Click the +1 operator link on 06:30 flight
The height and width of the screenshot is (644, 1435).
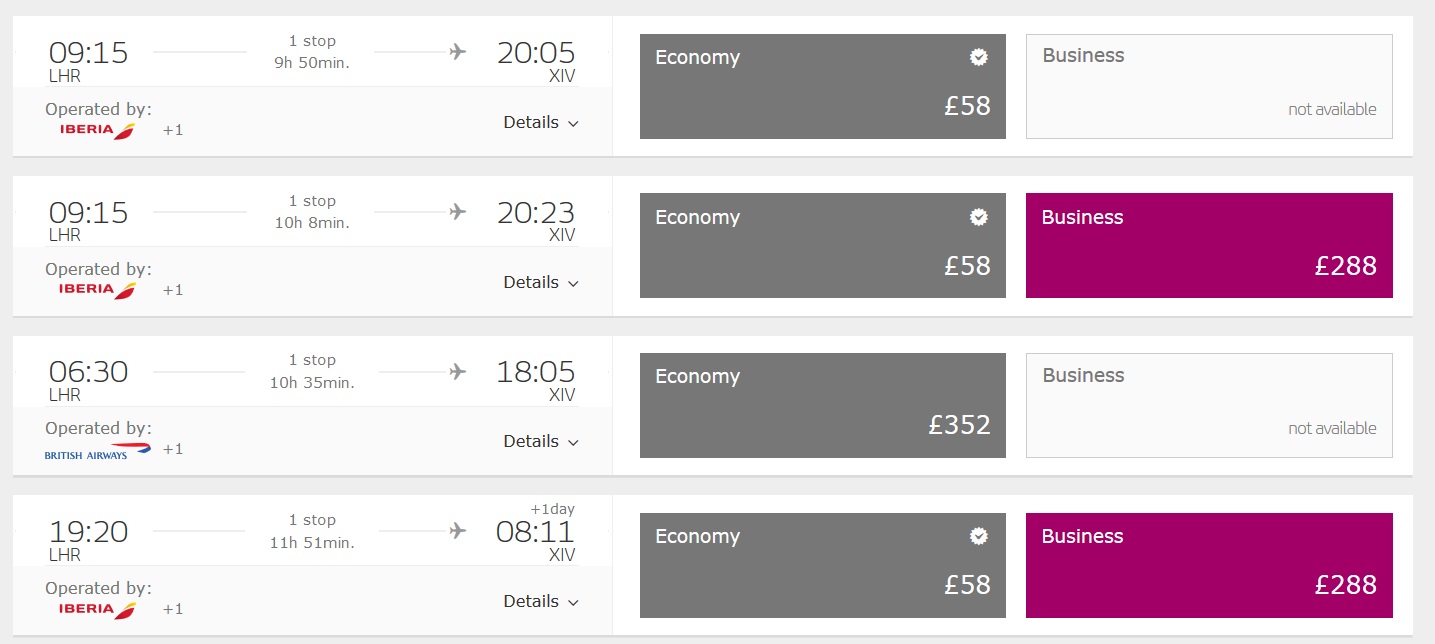173,449
